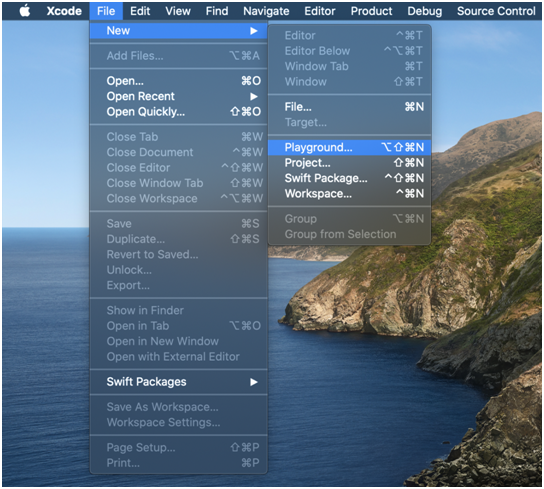Open the Source Control menu
This screenshot has width=544, height=489.
pyautogui.click(x=496, y=11)
